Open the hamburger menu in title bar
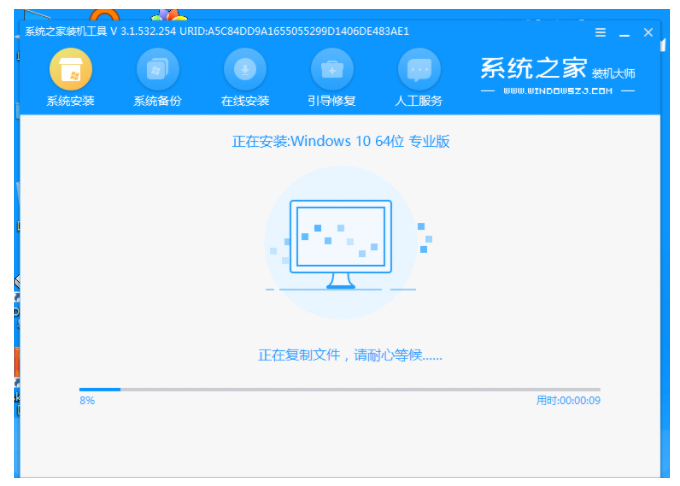680x486 pixels. click(x=601, y=33)
